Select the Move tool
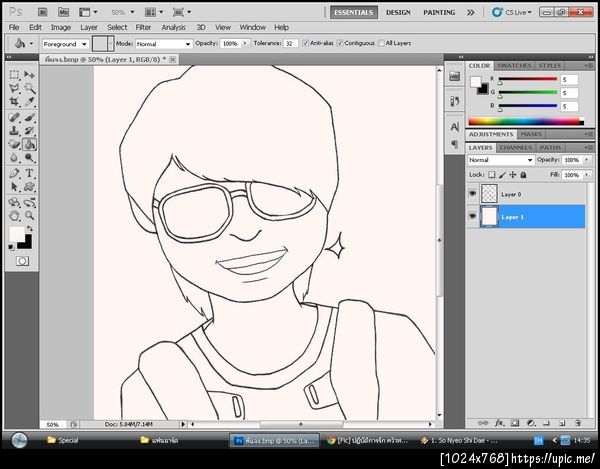The image size is (600, 469). (29, 75)
